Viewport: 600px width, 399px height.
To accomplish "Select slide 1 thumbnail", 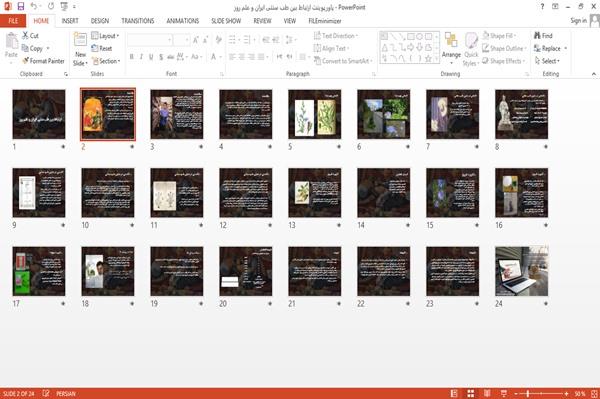I will (x=39, y=114).
